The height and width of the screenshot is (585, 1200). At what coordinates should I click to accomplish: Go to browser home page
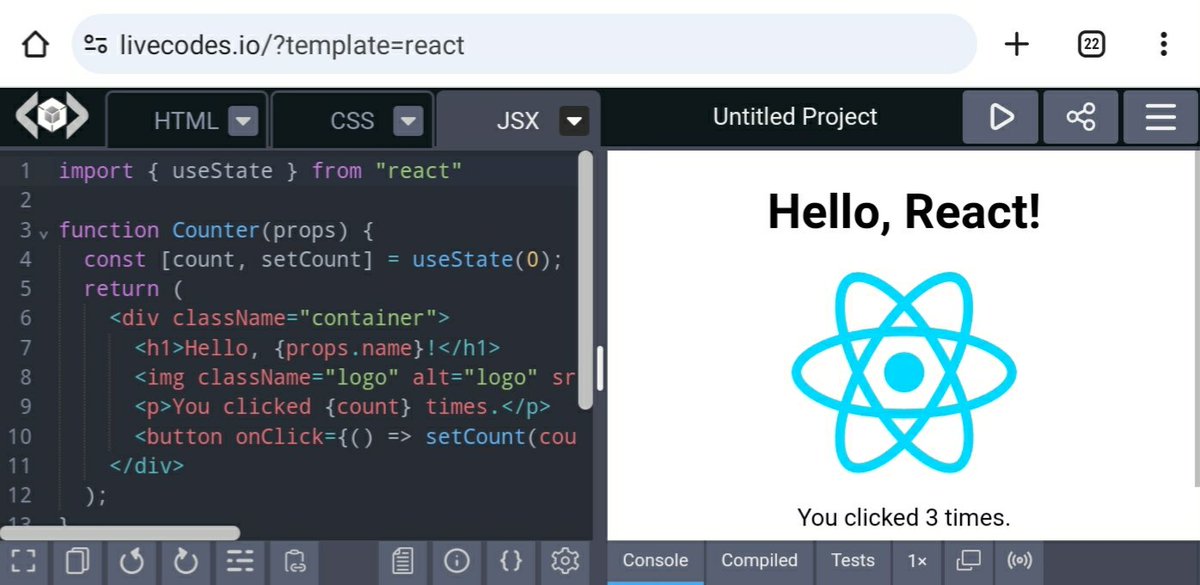35,44
